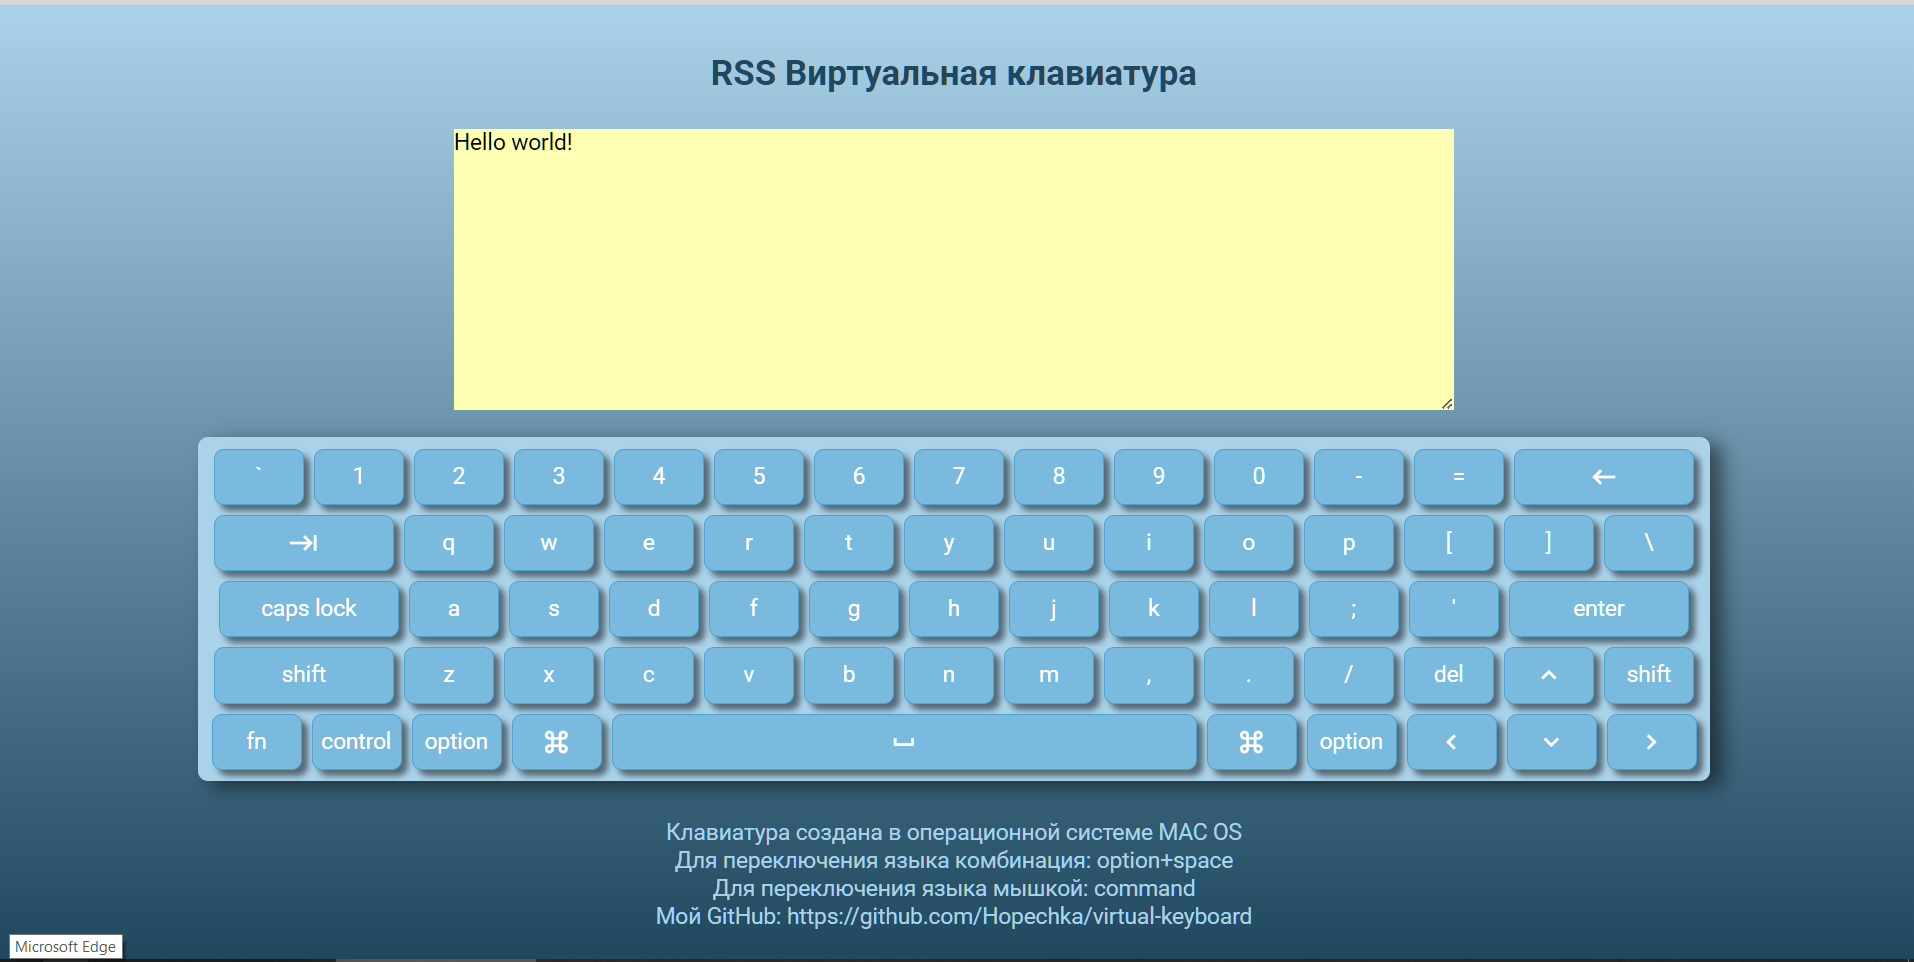Click the textarea resize handle corner
The image size is (1914, 962).
tap(1446, 403)
